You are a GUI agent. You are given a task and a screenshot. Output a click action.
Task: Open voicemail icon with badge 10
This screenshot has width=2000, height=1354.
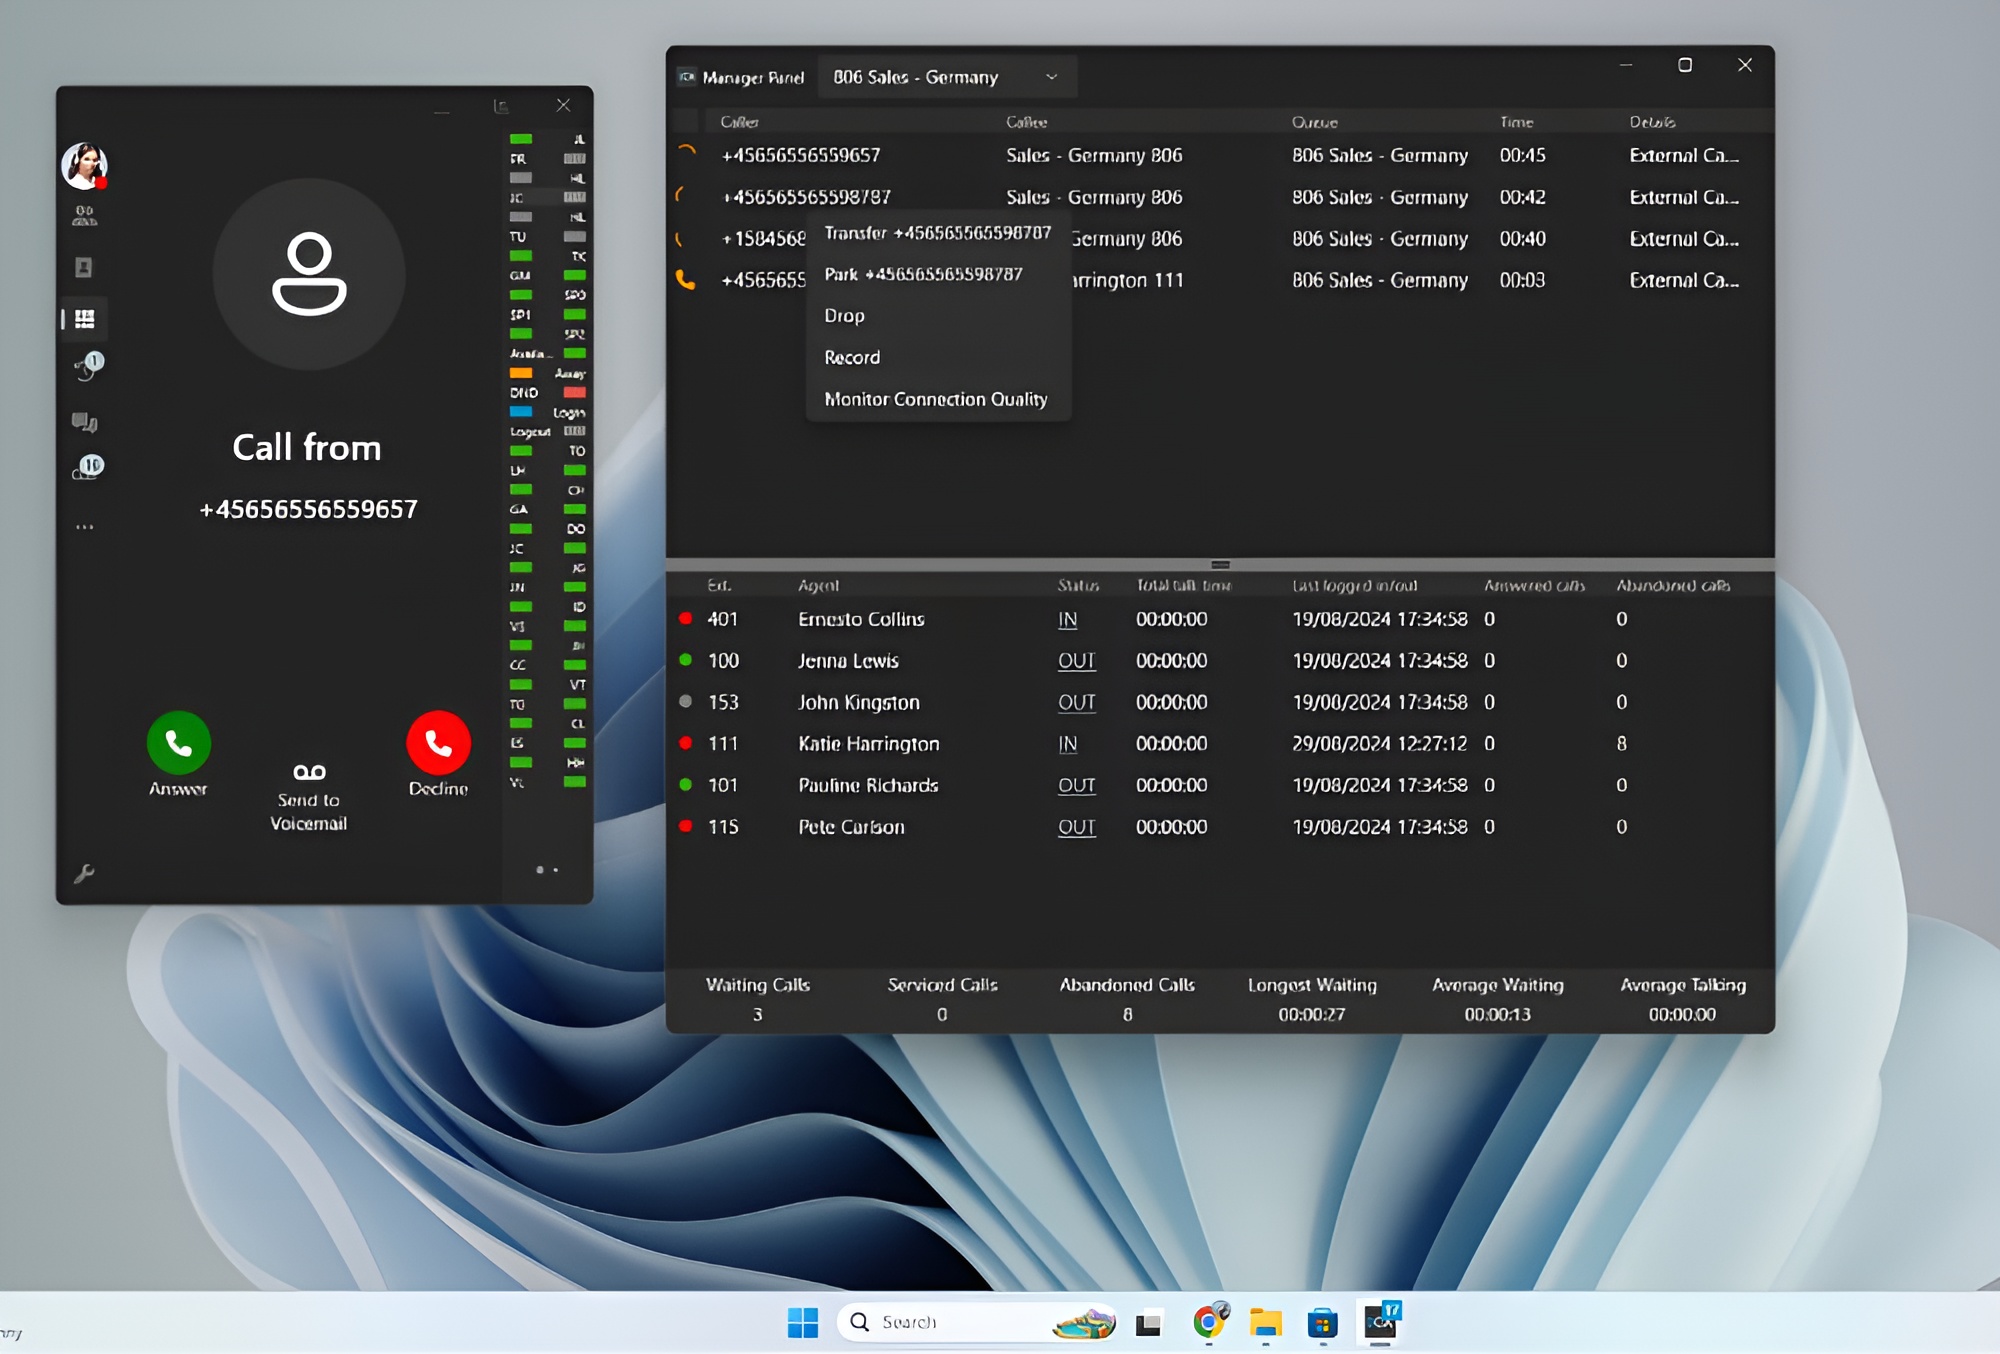(87, 468)
